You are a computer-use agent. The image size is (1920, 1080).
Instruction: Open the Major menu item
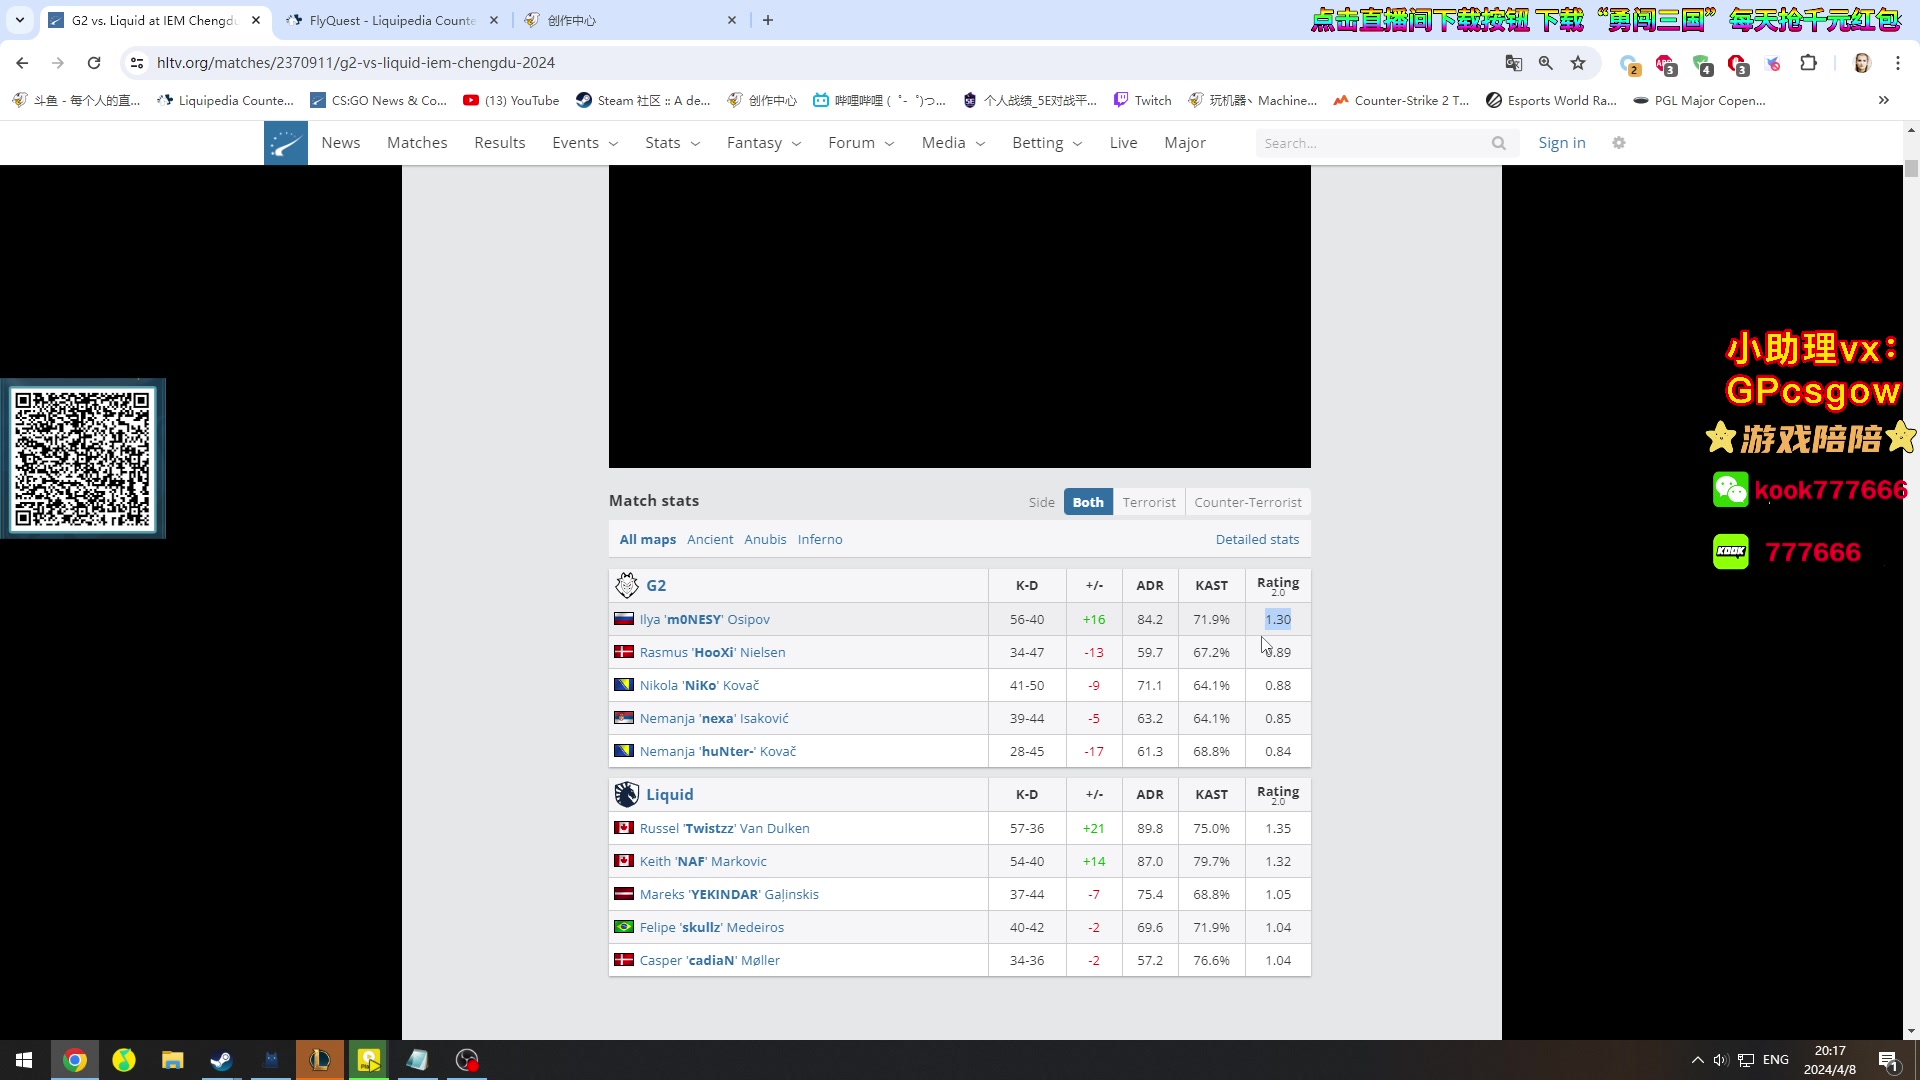(1185, 143)
